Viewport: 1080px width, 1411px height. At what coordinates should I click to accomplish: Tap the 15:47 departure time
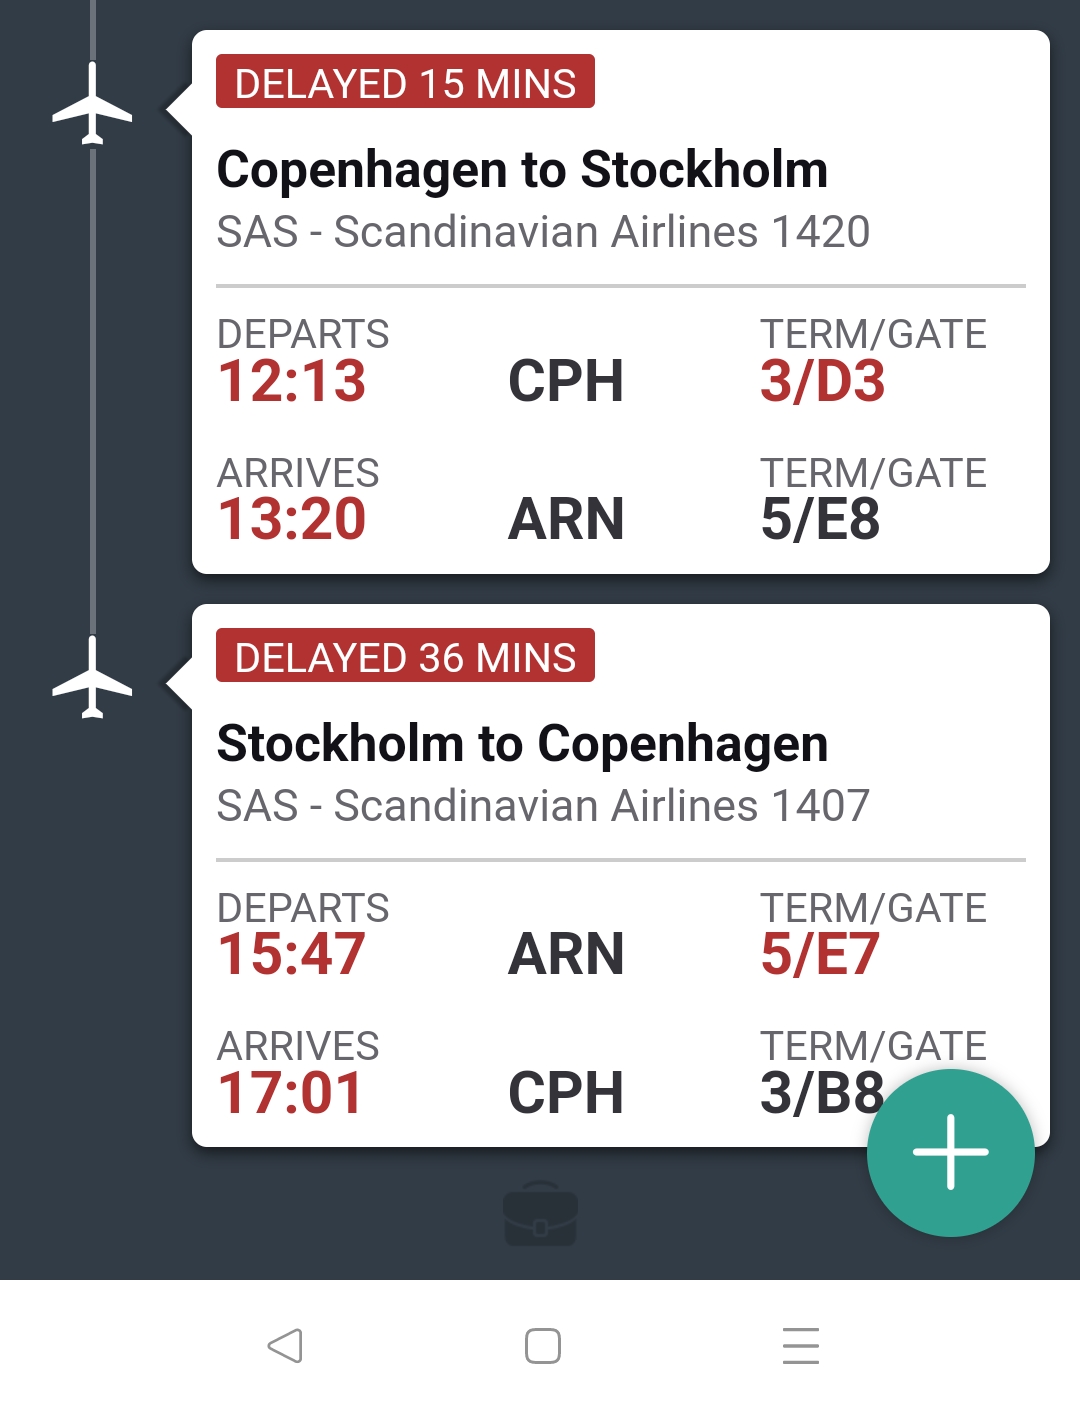(x=292, y=954)
